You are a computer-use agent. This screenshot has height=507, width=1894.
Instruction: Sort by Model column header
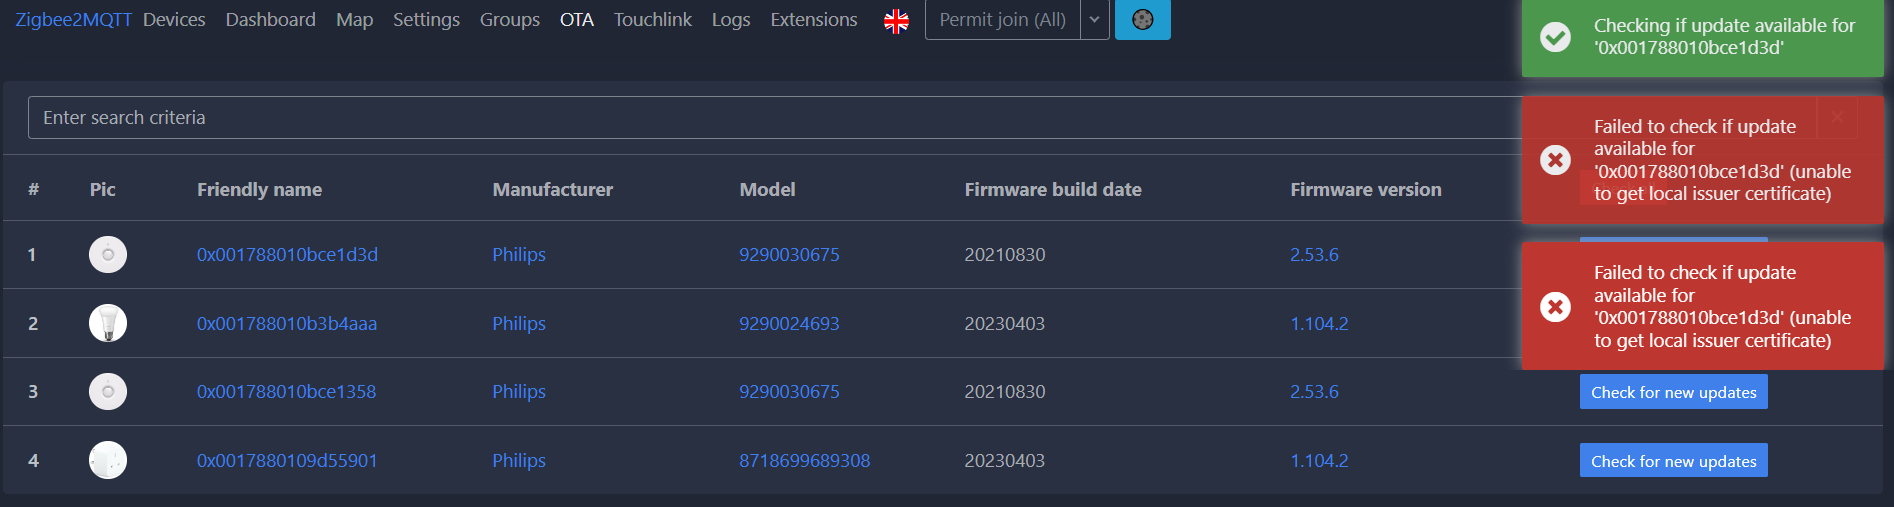pyautogui.click(x=767, y=189)
